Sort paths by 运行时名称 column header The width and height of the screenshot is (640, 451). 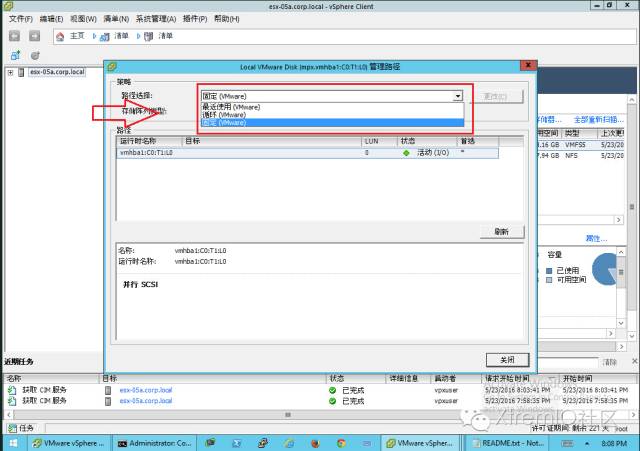click(149, 141)
